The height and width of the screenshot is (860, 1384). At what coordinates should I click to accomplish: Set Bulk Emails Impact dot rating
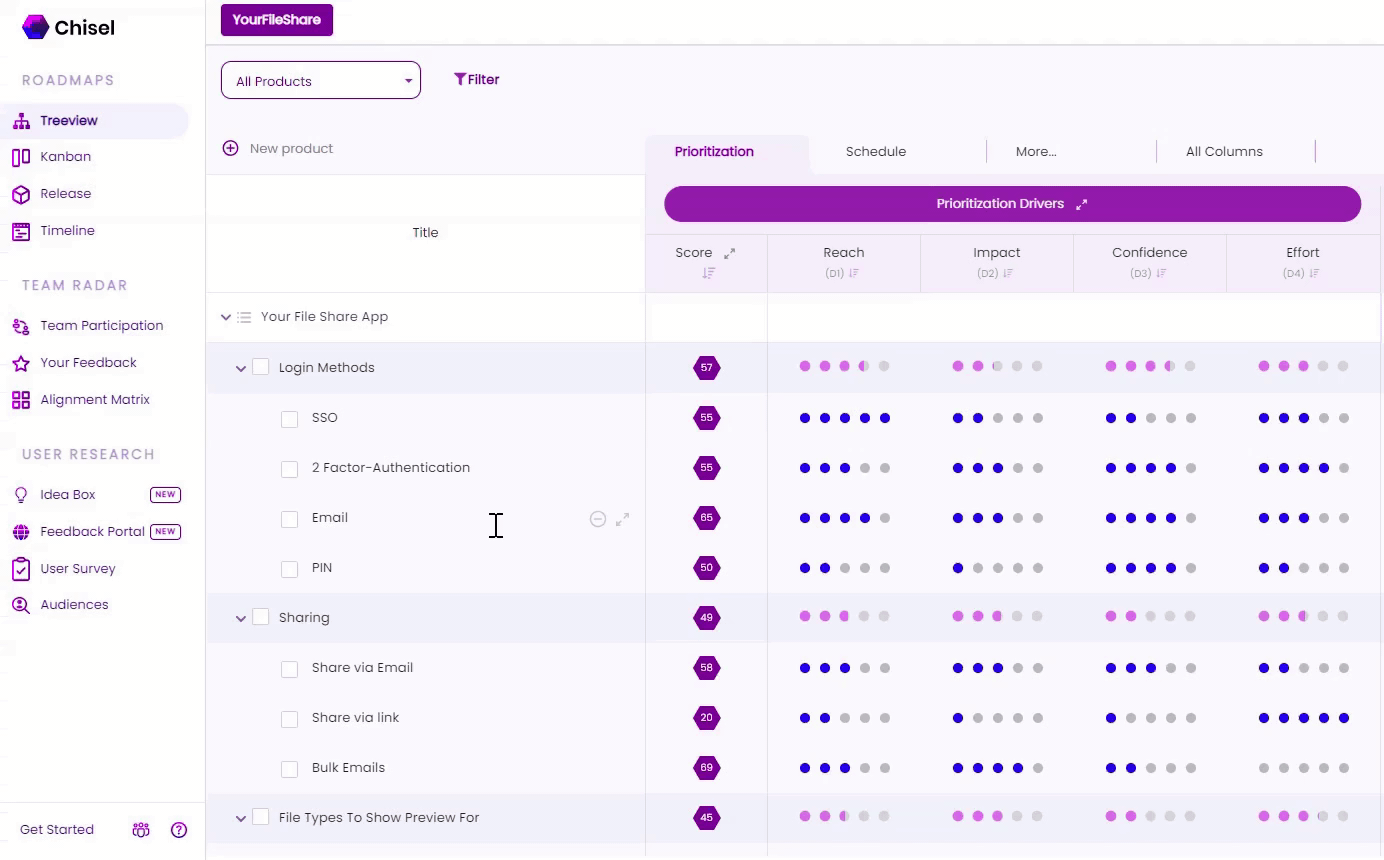tap(997, 768)
